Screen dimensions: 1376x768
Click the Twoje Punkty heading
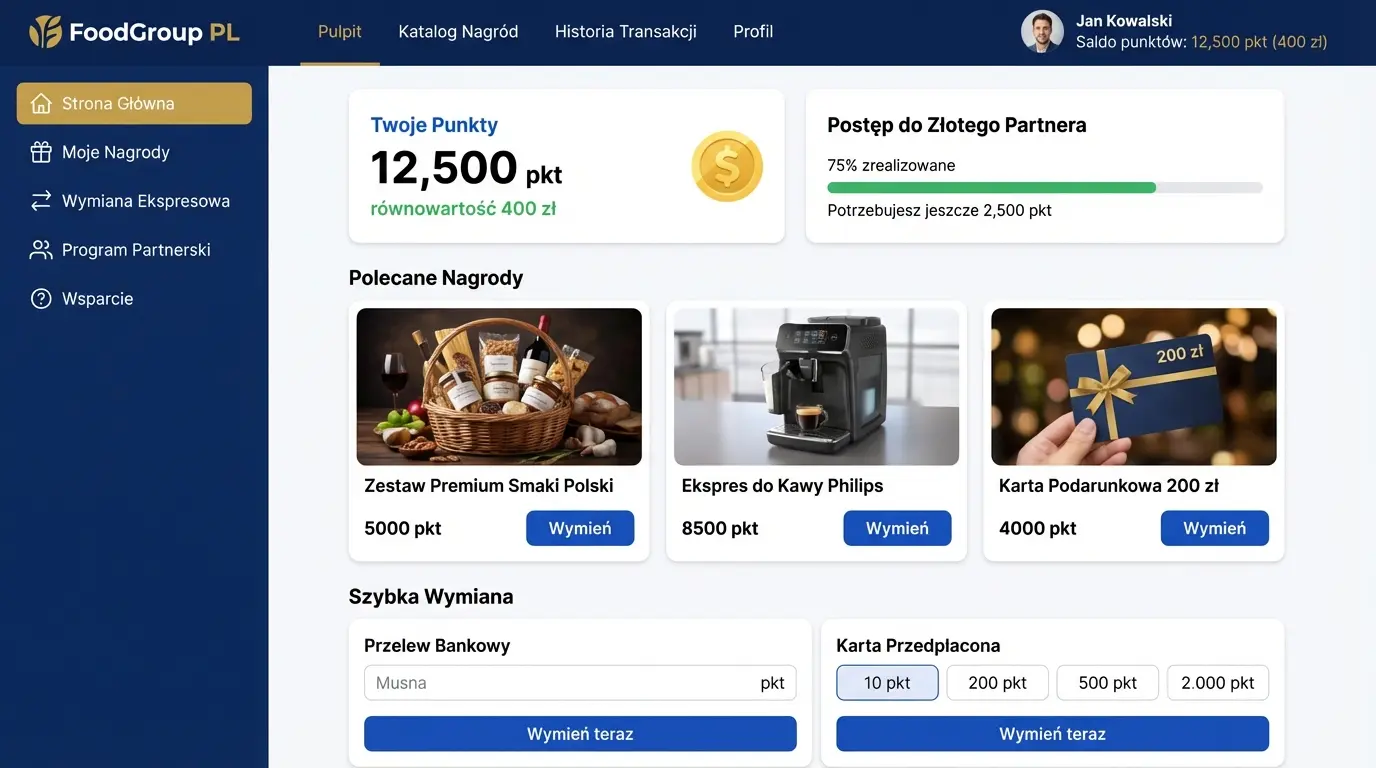(x=434, y=125)
